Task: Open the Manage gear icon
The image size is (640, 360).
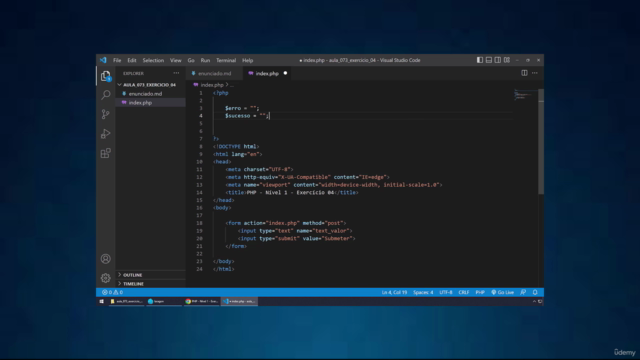Action: tap(105, 278)
